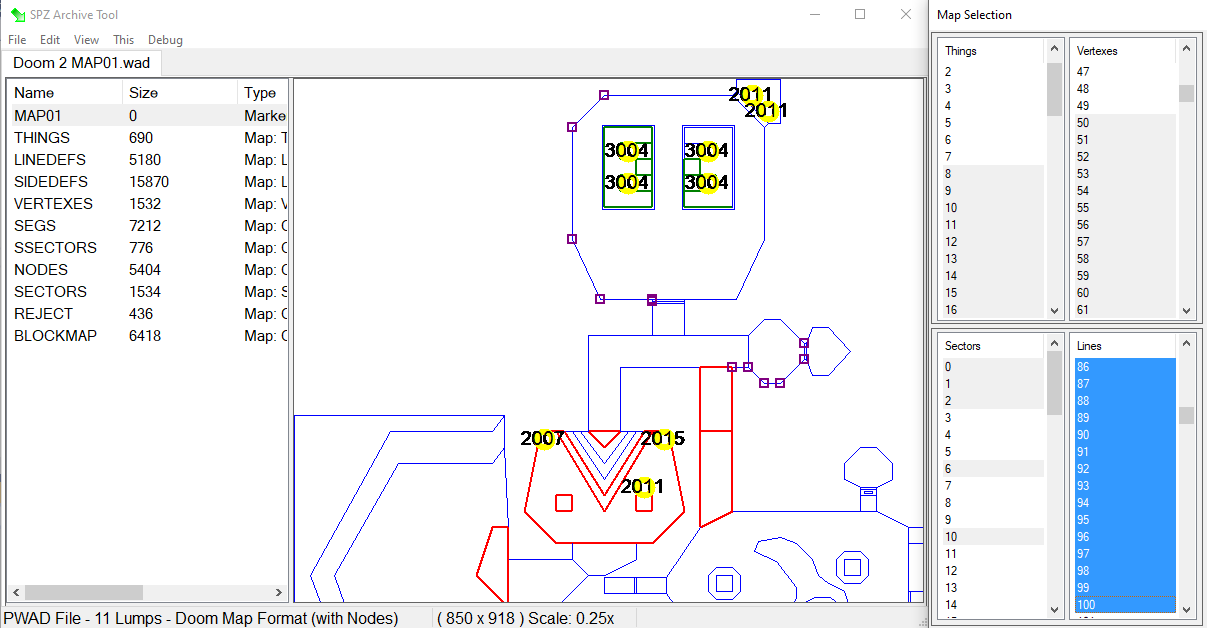Click thing 2015 on the map
Image resolution: width=1207 pixels, height=628 pixels.
(x=663, y=439)
